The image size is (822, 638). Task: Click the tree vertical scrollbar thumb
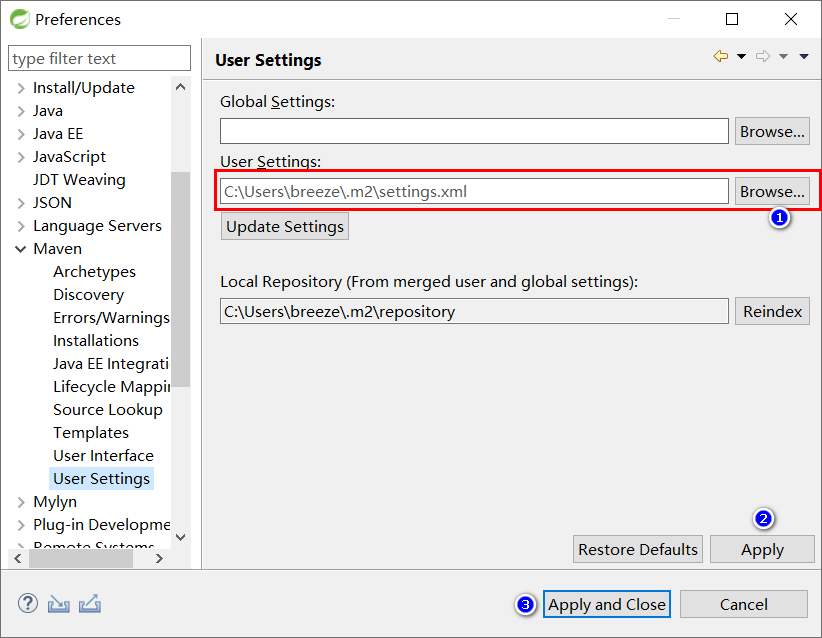click(x=180, y=279)
